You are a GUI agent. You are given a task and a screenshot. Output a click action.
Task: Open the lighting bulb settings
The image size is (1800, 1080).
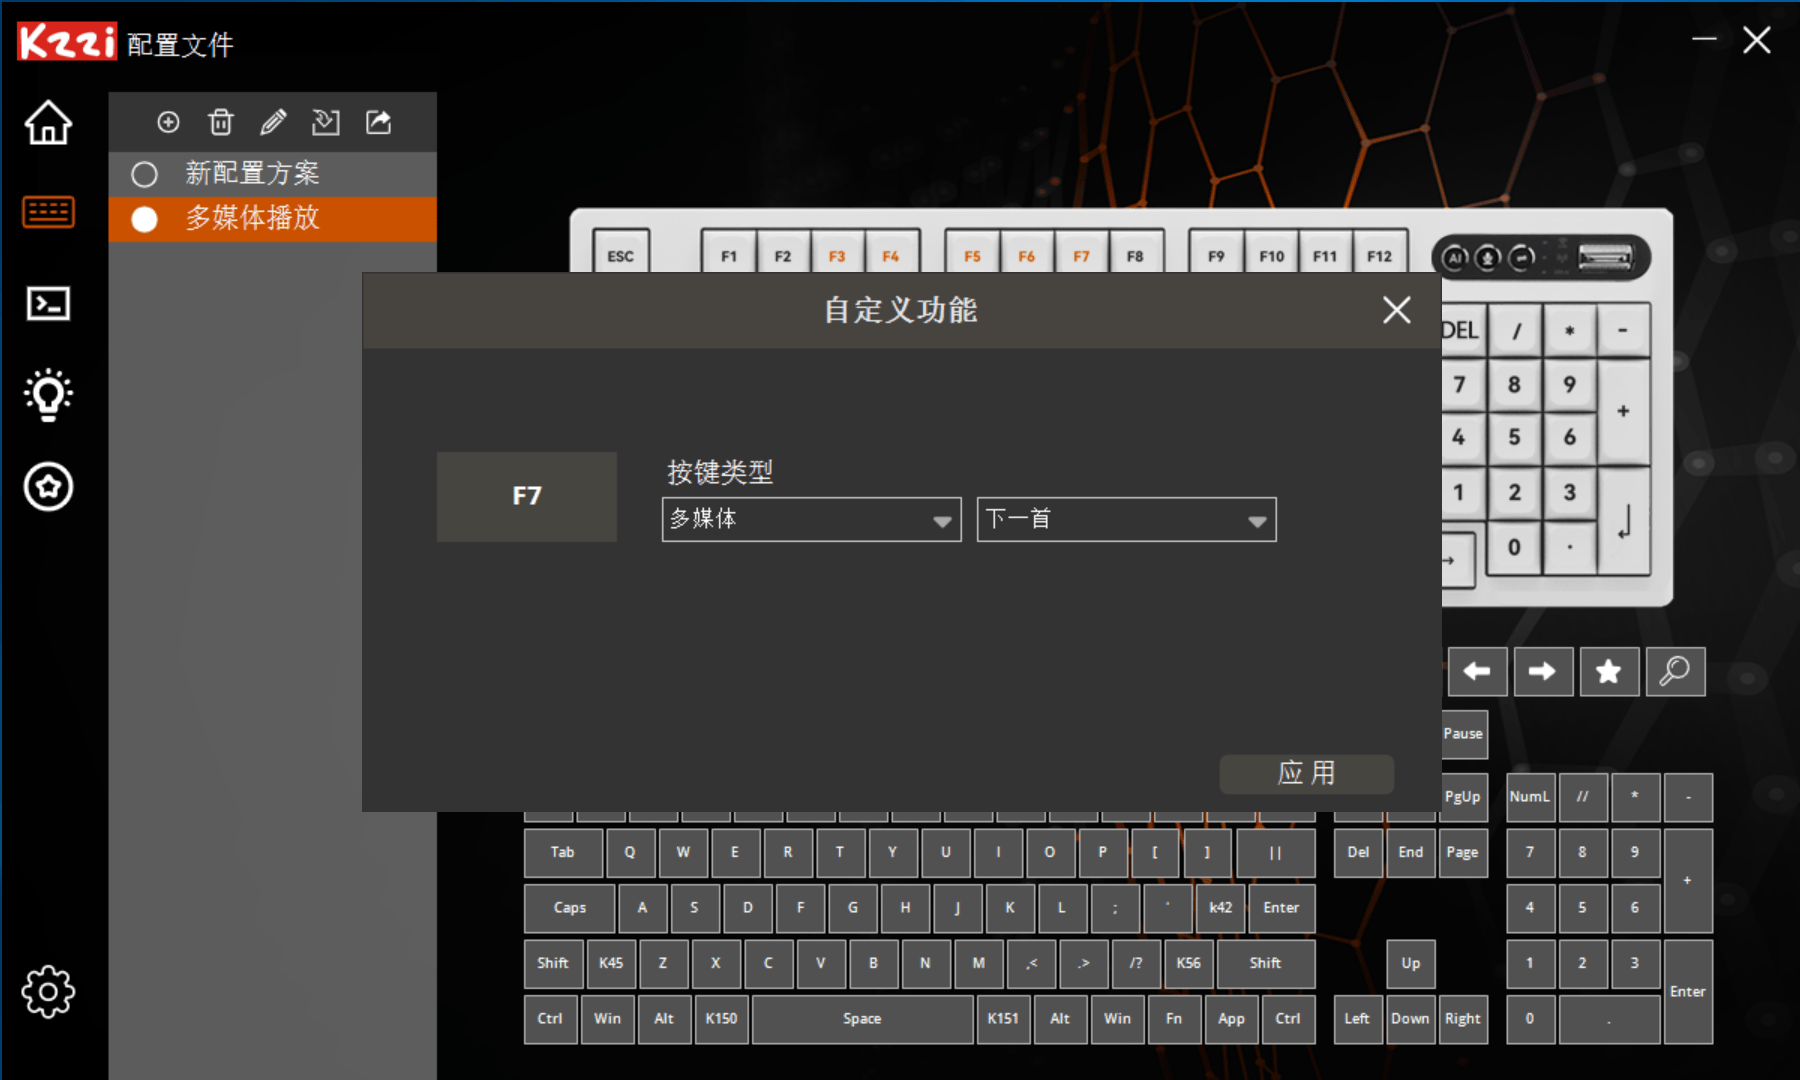pyautogui.click(x=48, y=395)
